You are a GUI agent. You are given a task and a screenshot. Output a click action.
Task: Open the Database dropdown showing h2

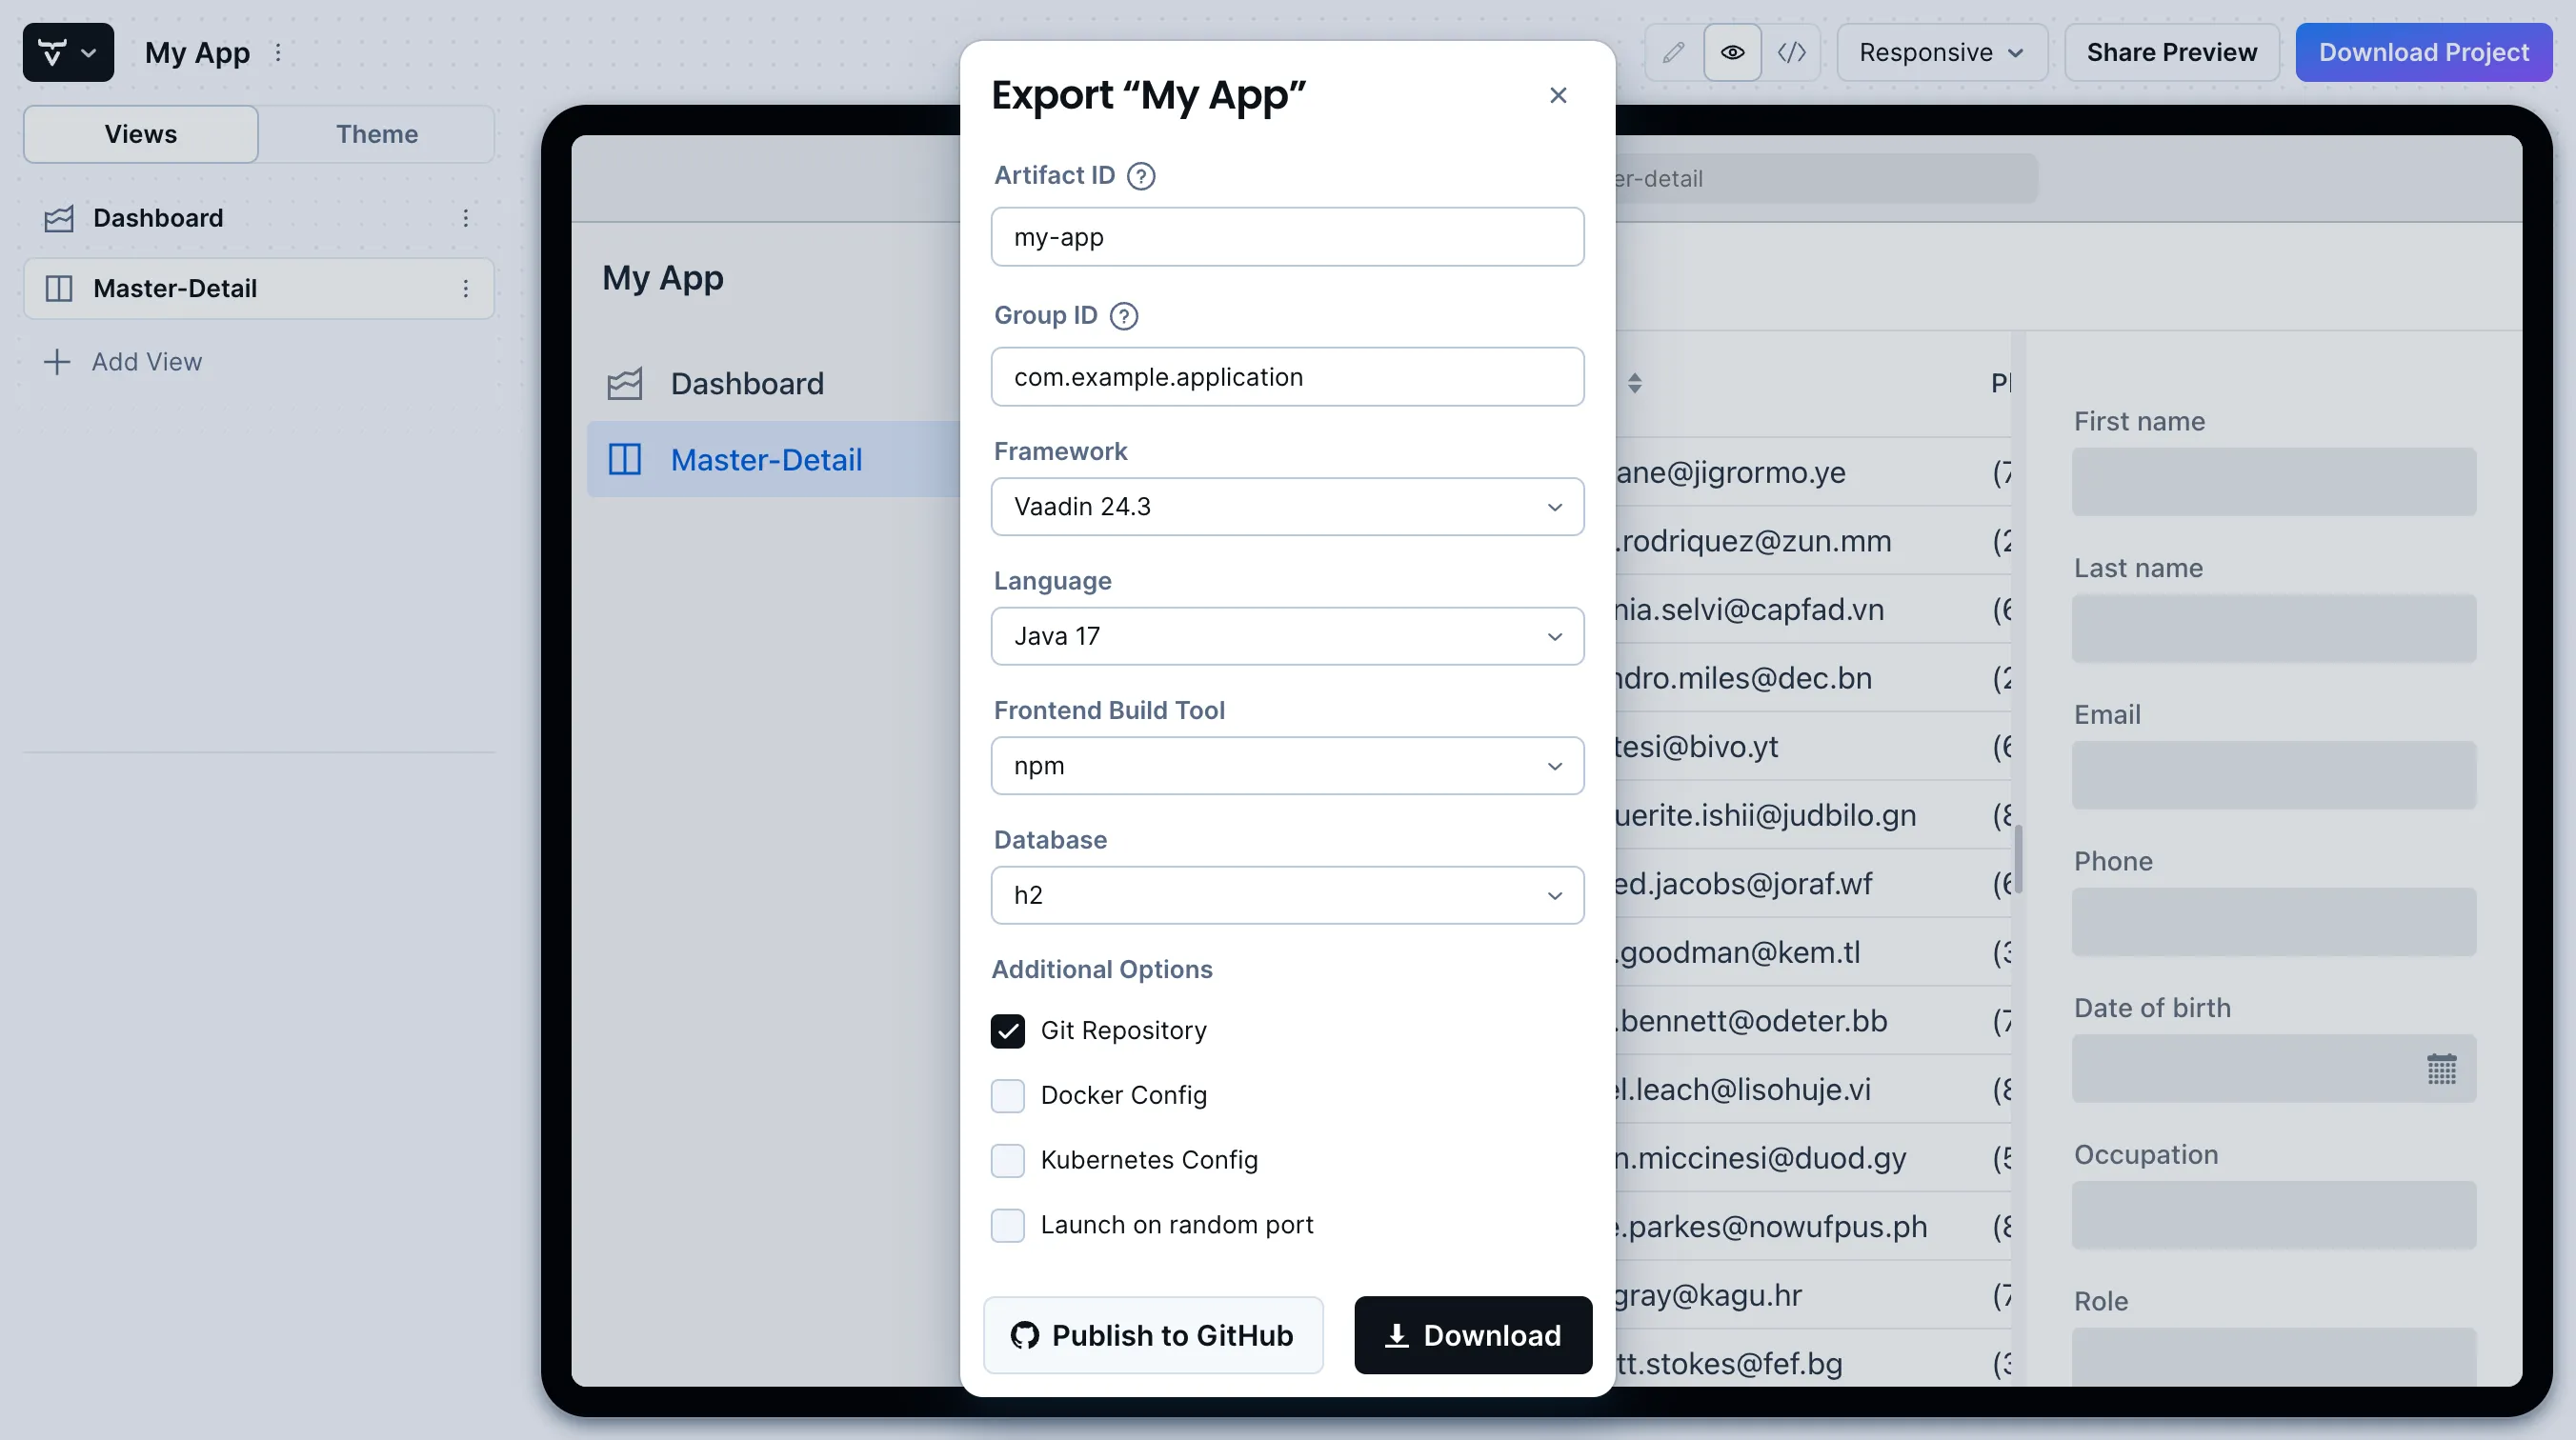tap(1287, 895)
